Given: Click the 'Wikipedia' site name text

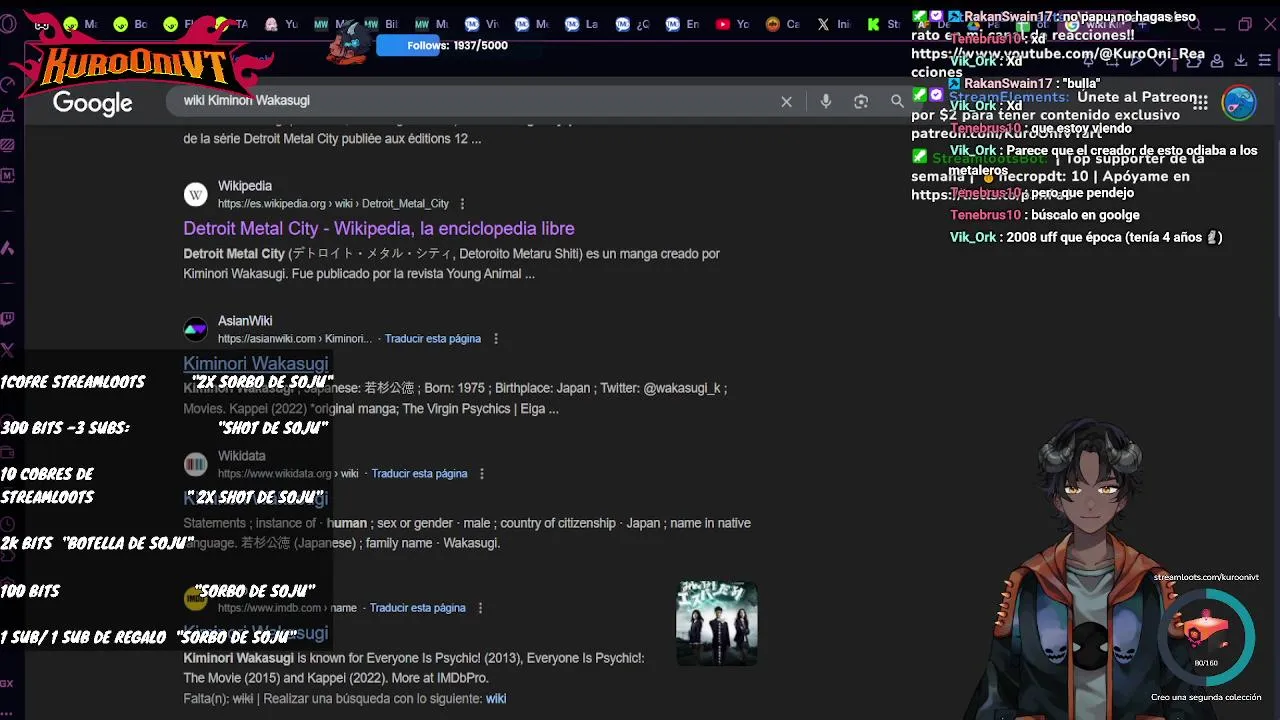Looking at the screenshot, I should pos(245,186).
